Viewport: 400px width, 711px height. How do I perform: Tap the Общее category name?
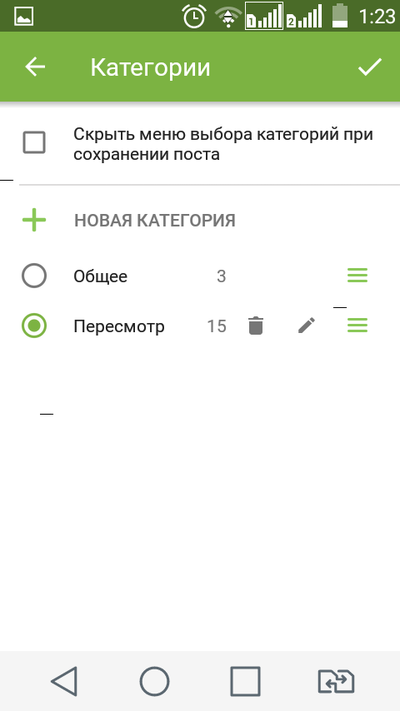[x=101, y=276]
